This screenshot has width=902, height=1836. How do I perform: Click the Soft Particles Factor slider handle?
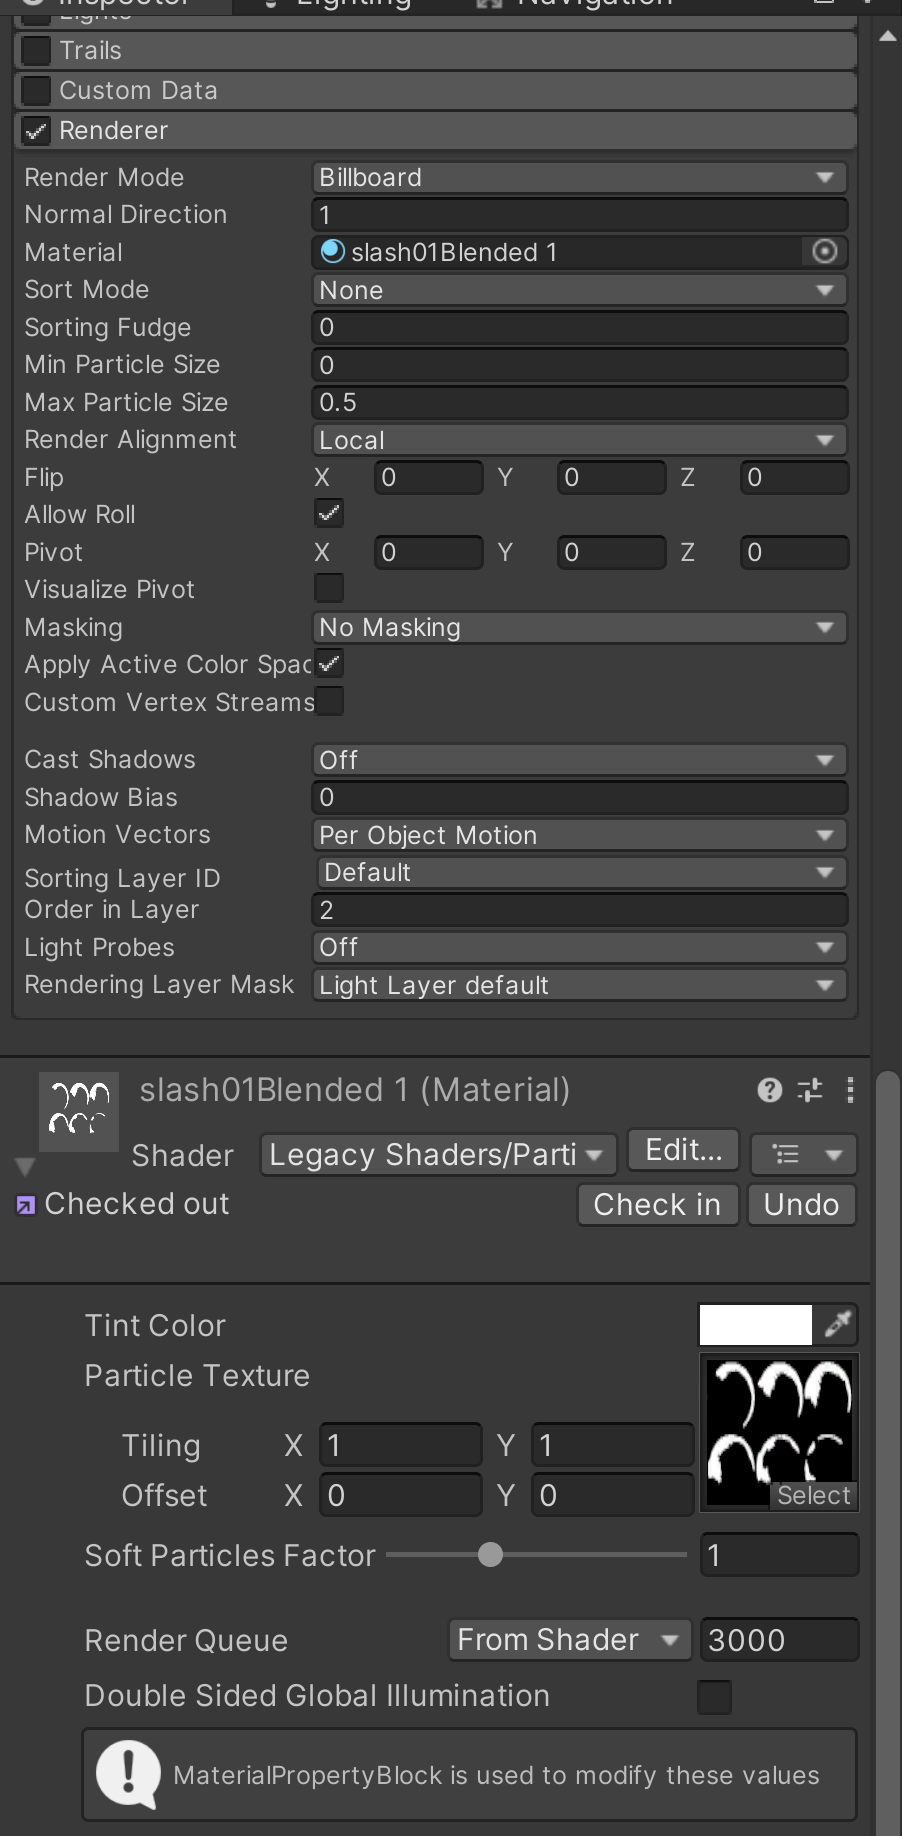point(490,1555)
